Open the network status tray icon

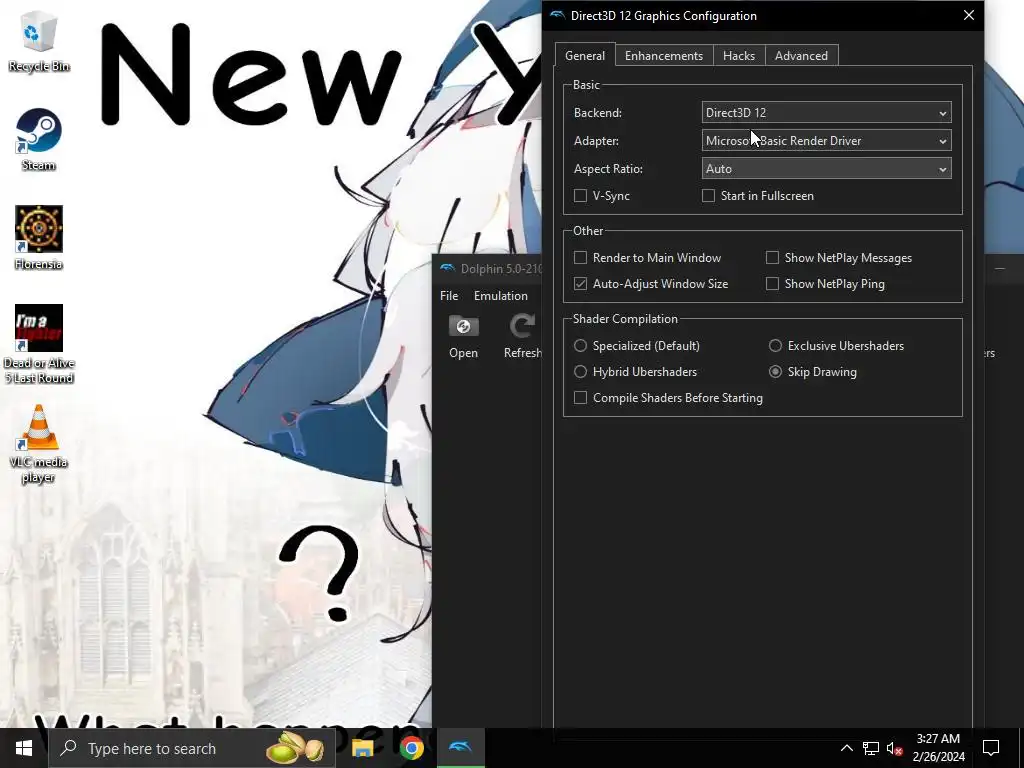click(x=871, y=748)
